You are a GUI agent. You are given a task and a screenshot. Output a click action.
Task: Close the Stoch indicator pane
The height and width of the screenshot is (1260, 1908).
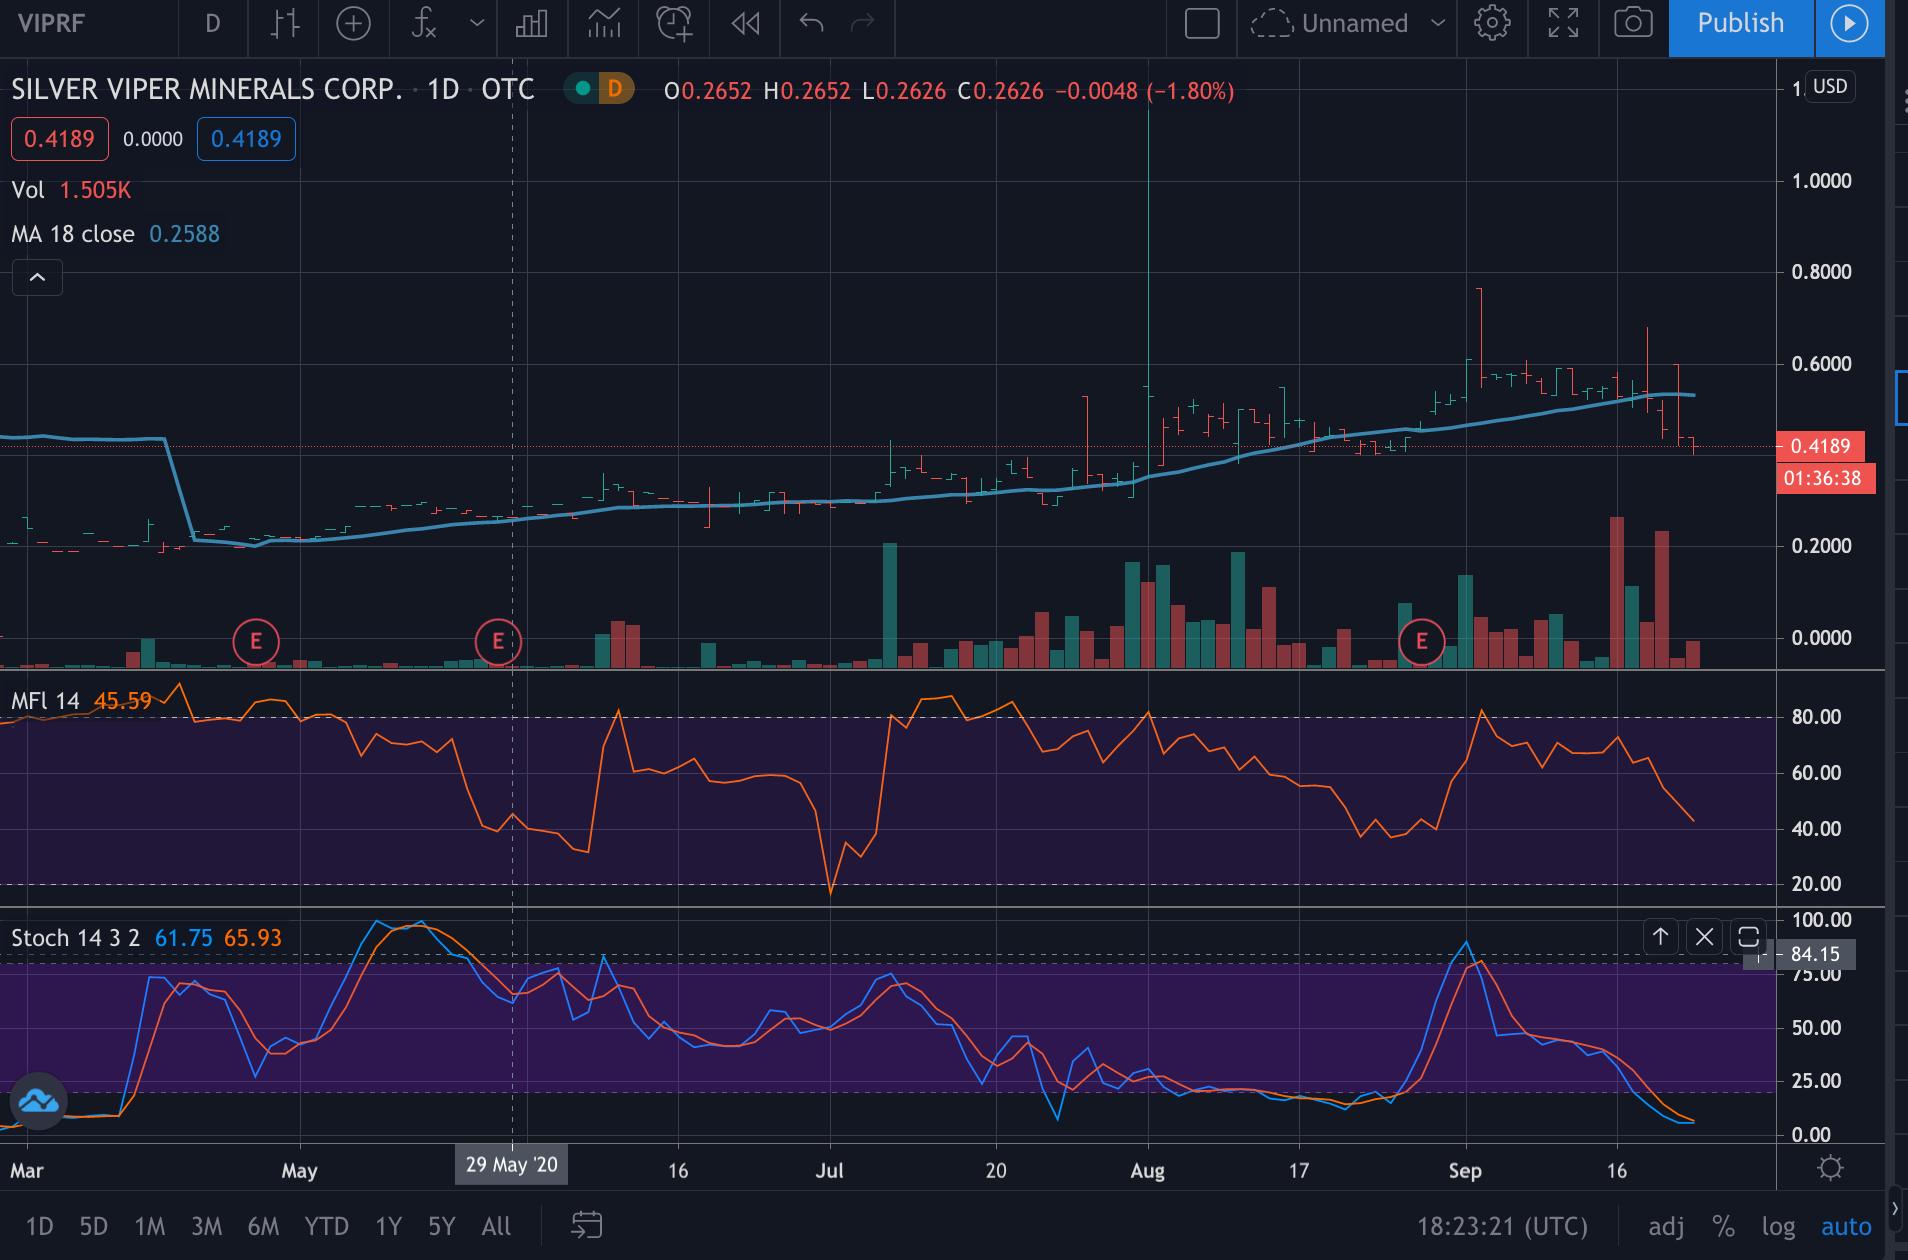point(1704,937)
